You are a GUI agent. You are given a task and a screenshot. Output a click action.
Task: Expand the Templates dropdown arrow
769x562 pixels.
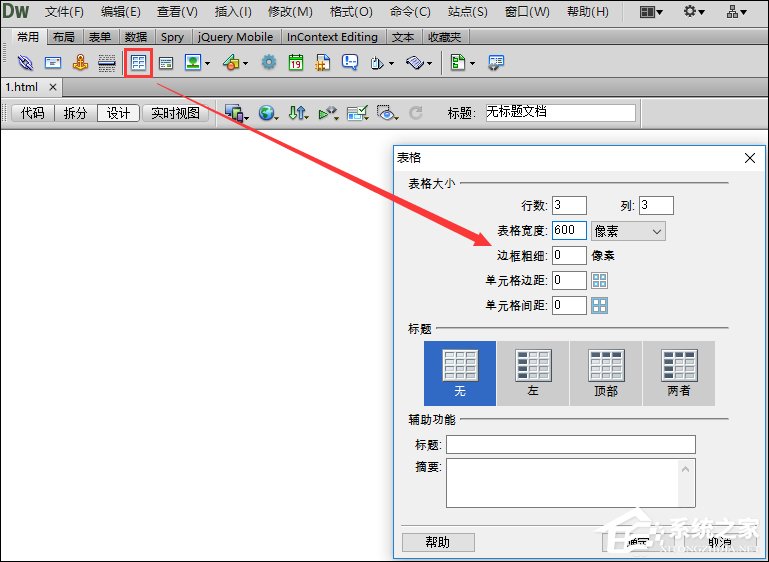point(472,63)
